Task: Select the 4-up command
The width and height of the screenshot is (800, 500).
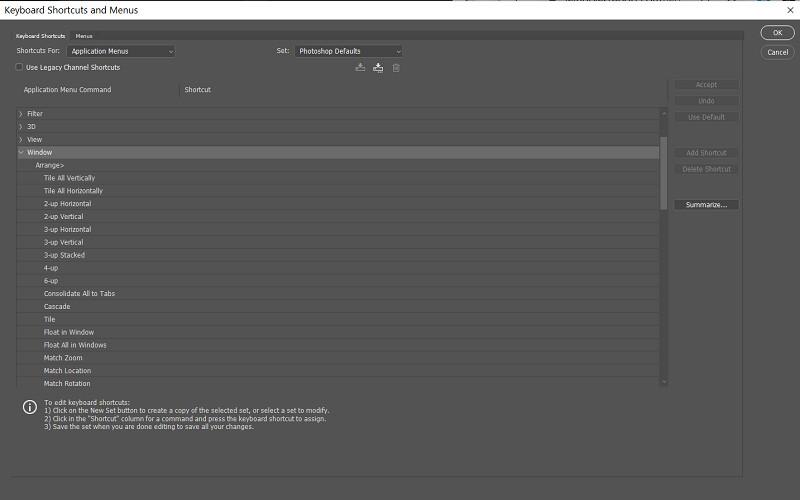Action: tap(338, 268)
